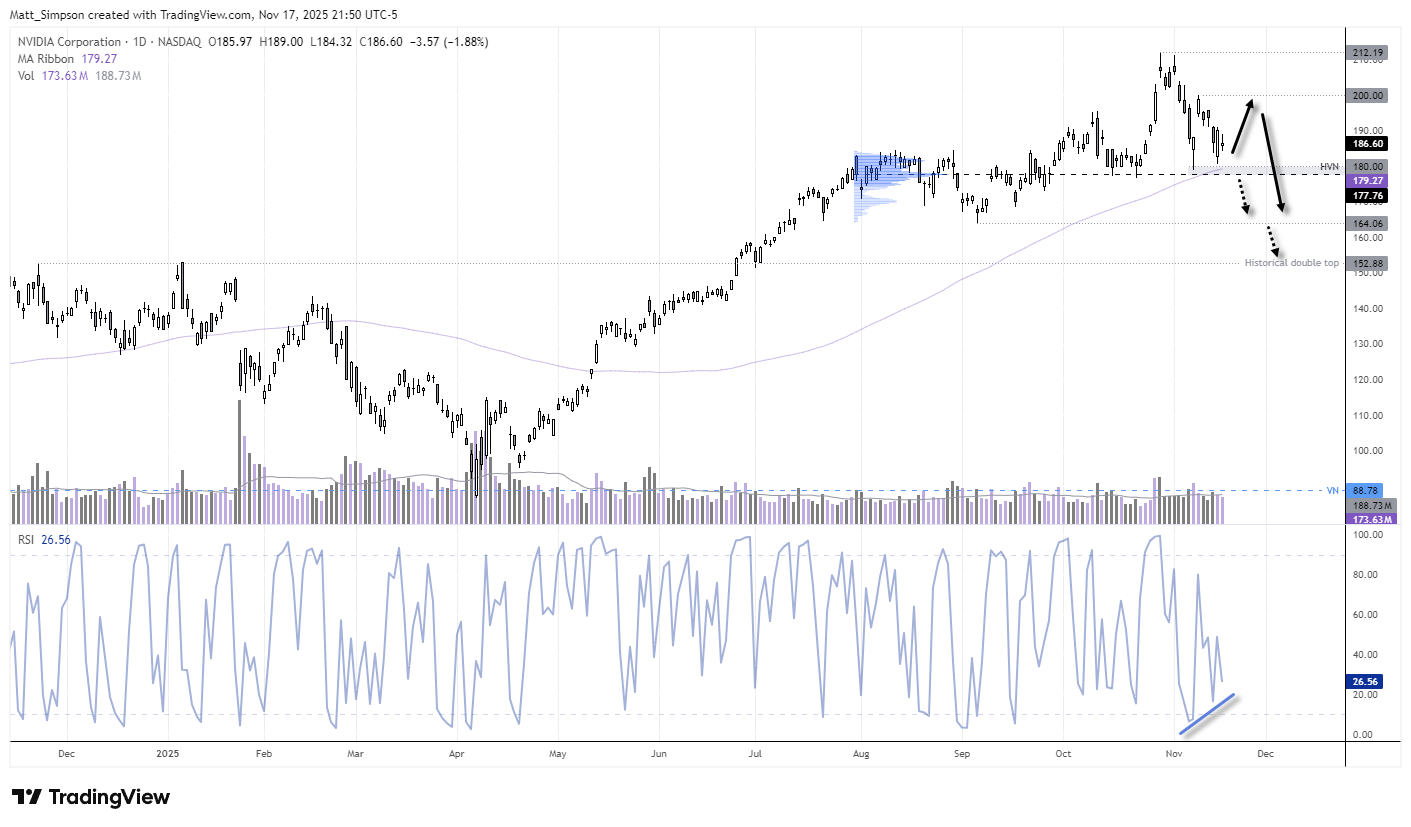Click the upward solid black arrow
Viewport: 1411px width, 827px height.
(x=1243, y=126)
